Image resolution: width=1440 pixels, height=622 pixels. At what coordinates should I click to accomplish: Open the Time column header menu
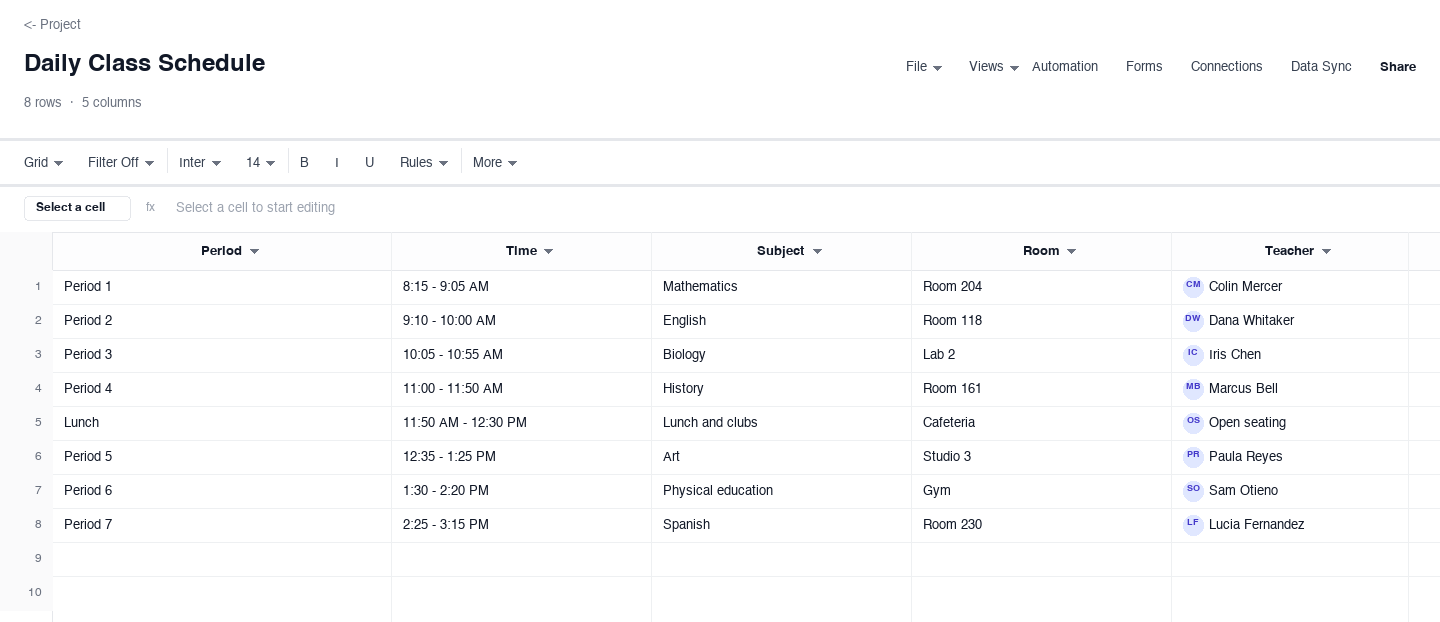[x=548, y=251]
